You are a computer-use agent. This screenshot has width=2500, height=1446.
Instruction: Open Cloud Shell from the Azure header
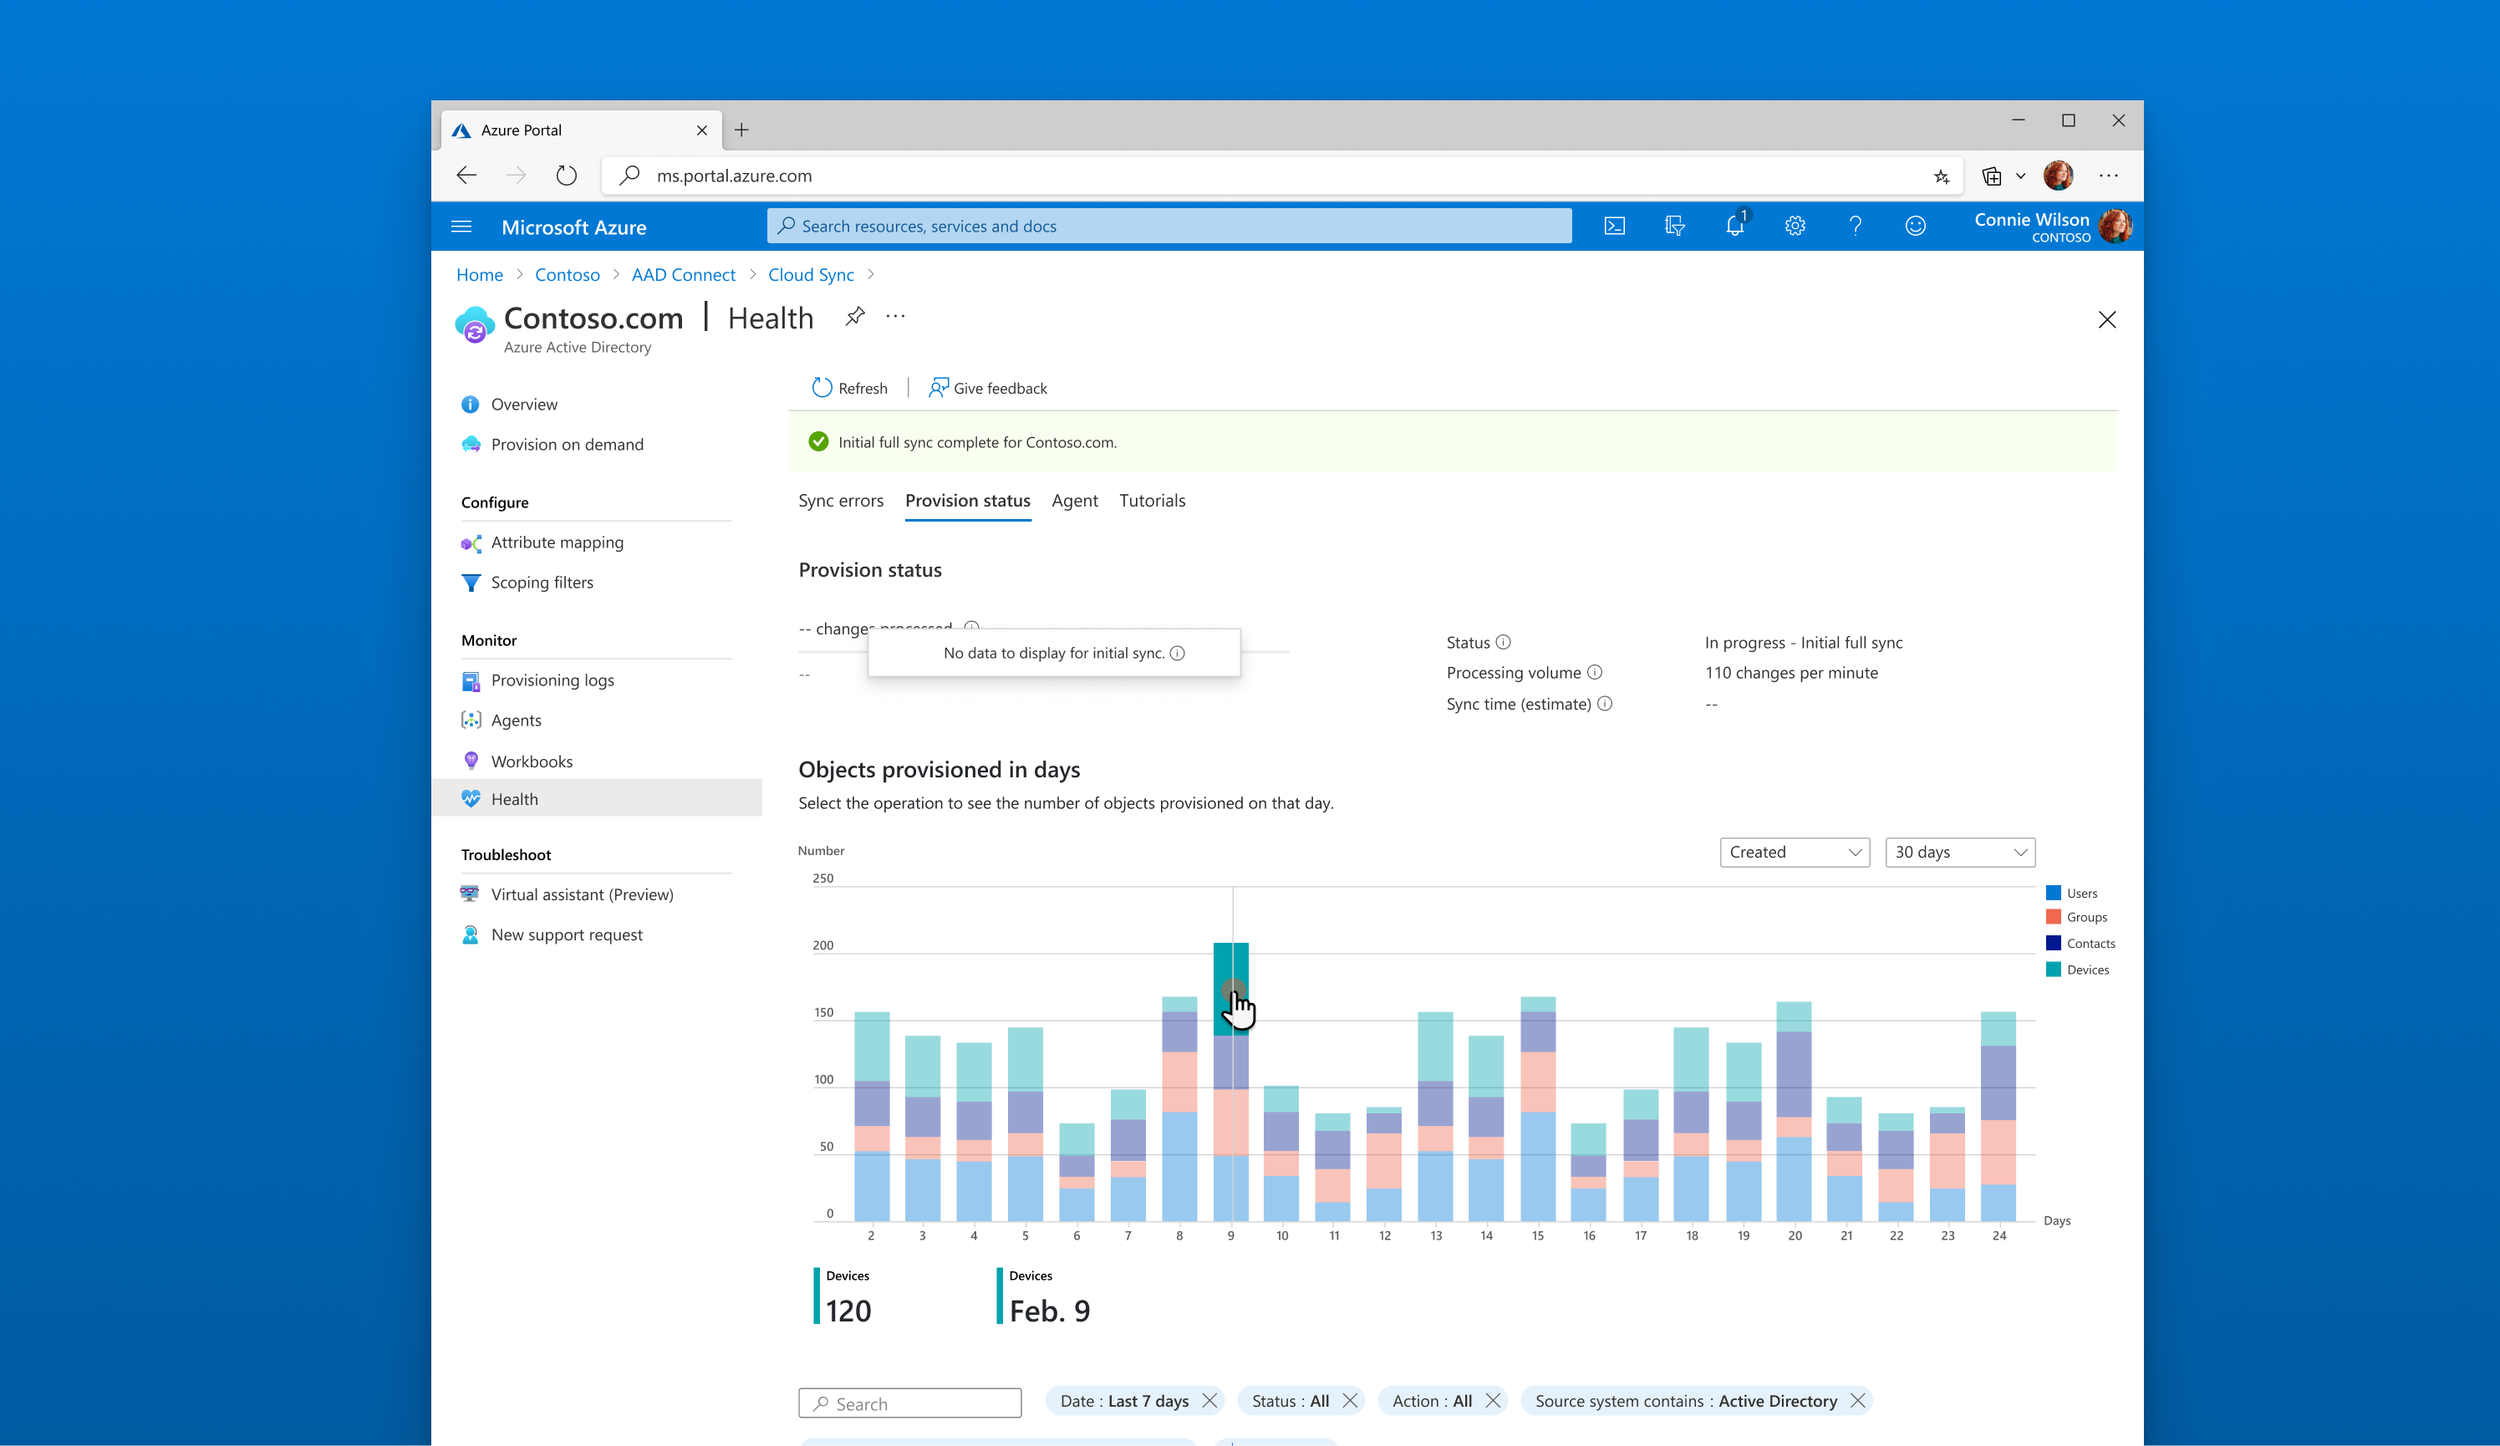tap(1614, 226)
